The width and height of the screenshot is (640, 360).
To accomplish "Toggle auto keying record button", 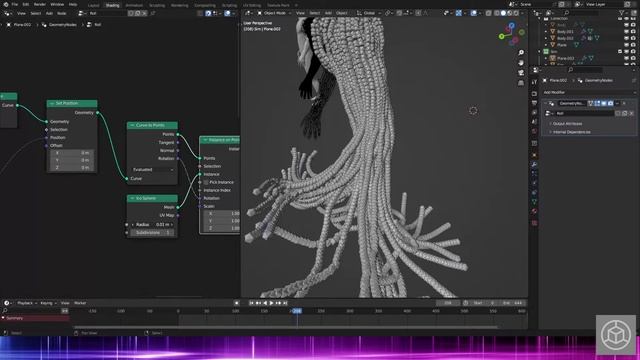I will (236, 303).
